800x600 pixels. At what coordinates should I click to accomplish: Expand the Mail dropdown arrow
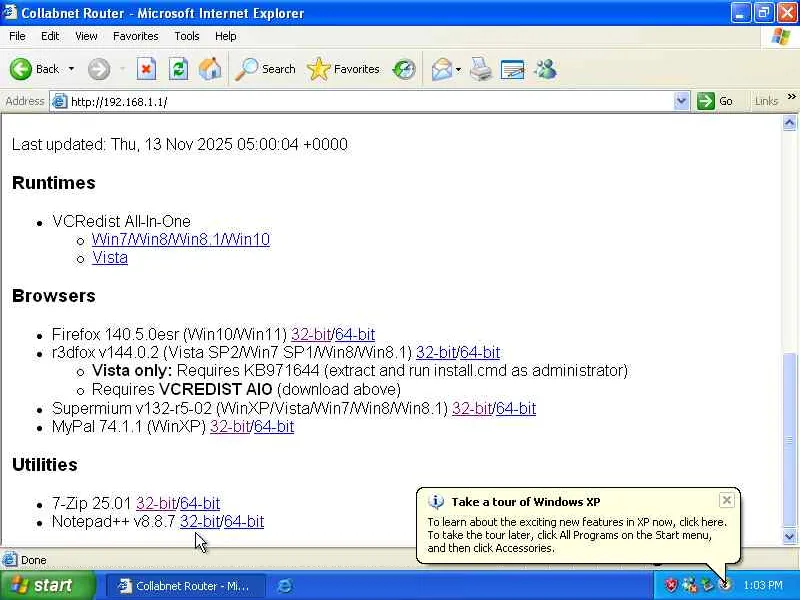point(458,69)
